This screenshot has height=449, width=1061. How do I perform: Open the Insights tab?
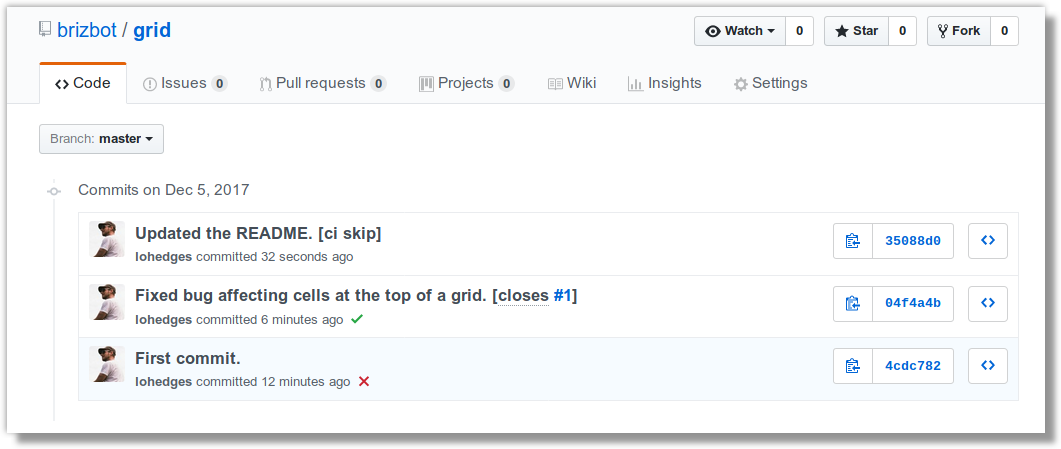point(664,84)
